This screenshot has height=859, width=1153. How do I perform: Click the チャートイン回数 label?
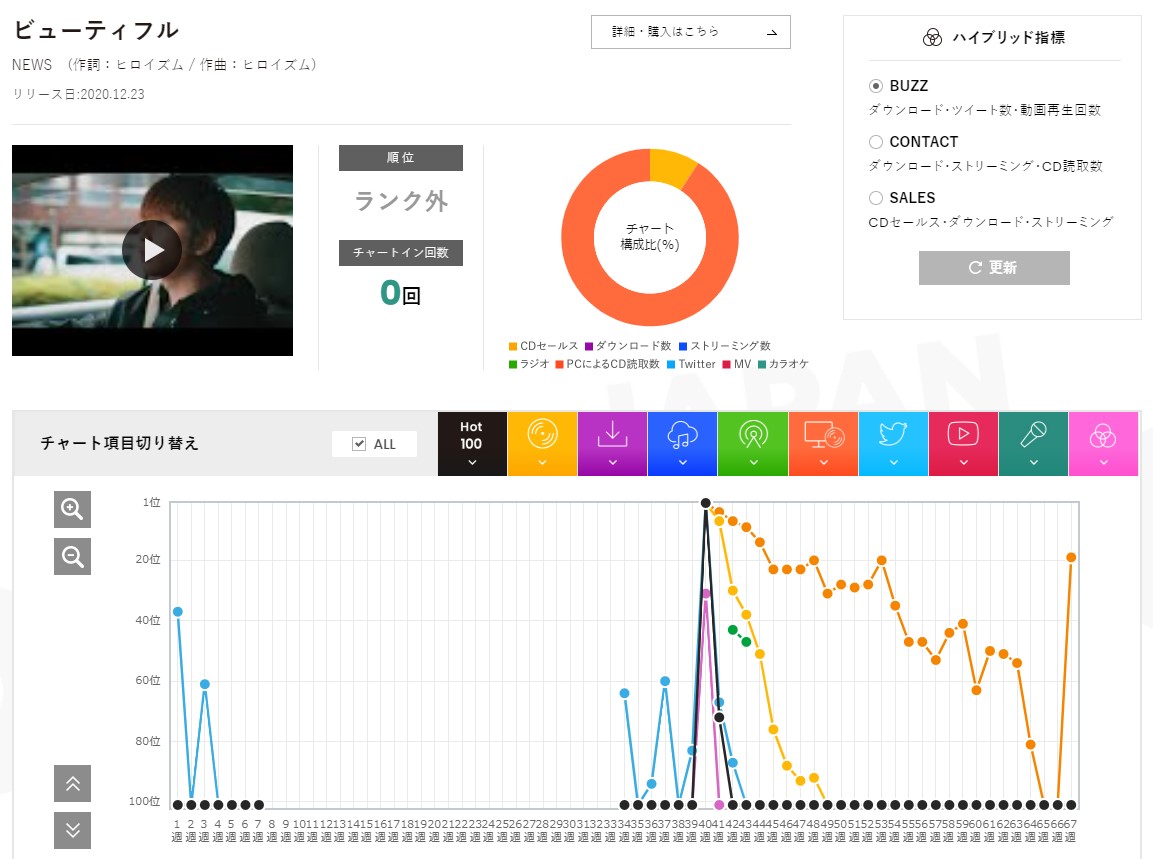pos(401,253)
